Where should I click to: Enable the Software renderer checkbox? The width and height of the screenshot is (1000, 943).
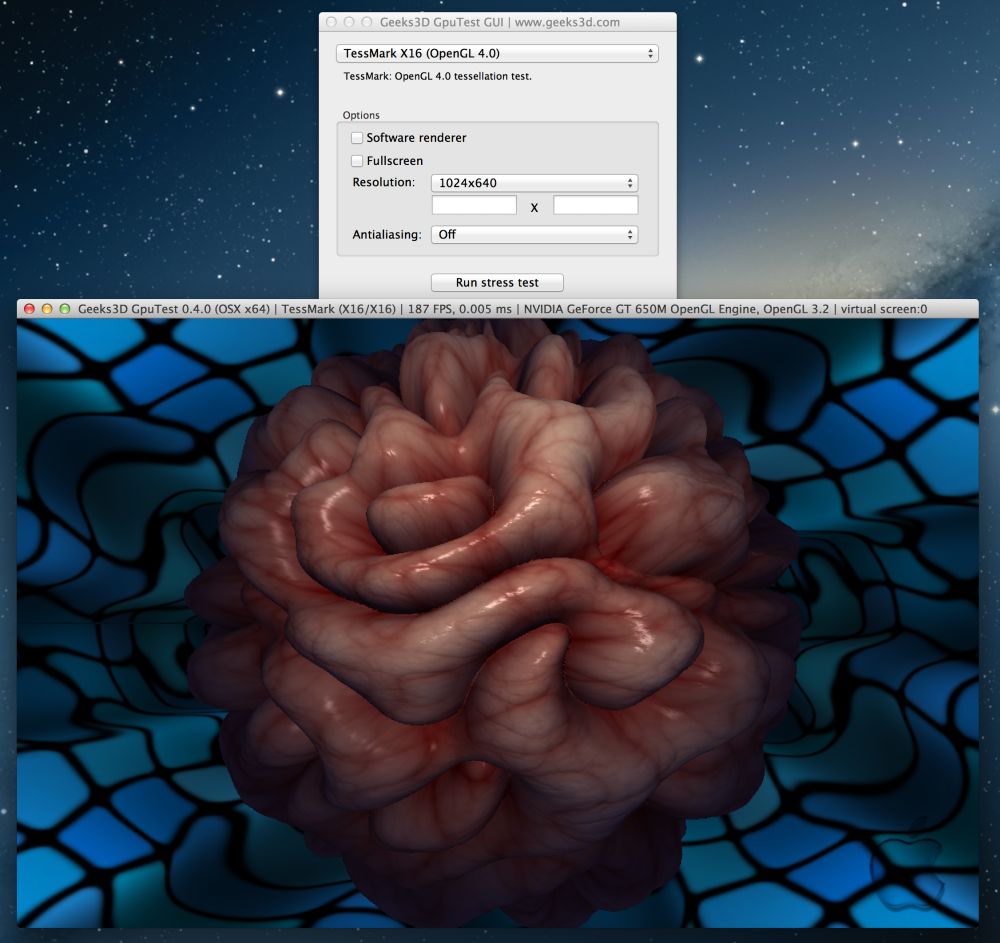pos(357,138)
